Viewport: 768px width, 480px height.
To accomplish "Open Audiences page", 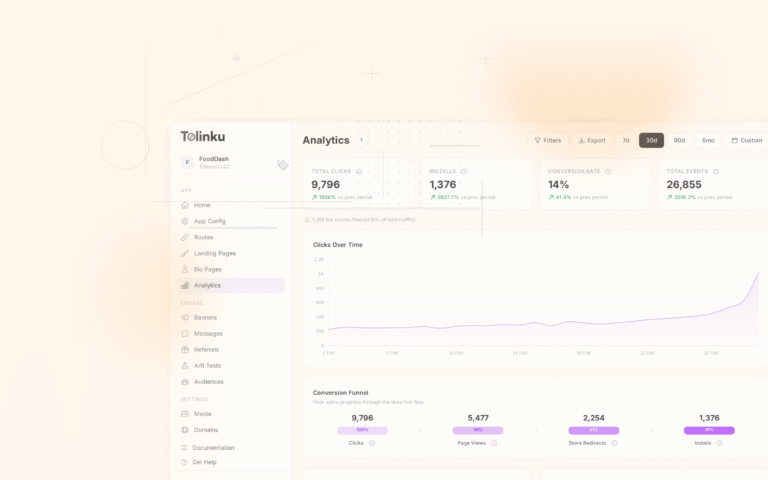I will pos(231,382).
